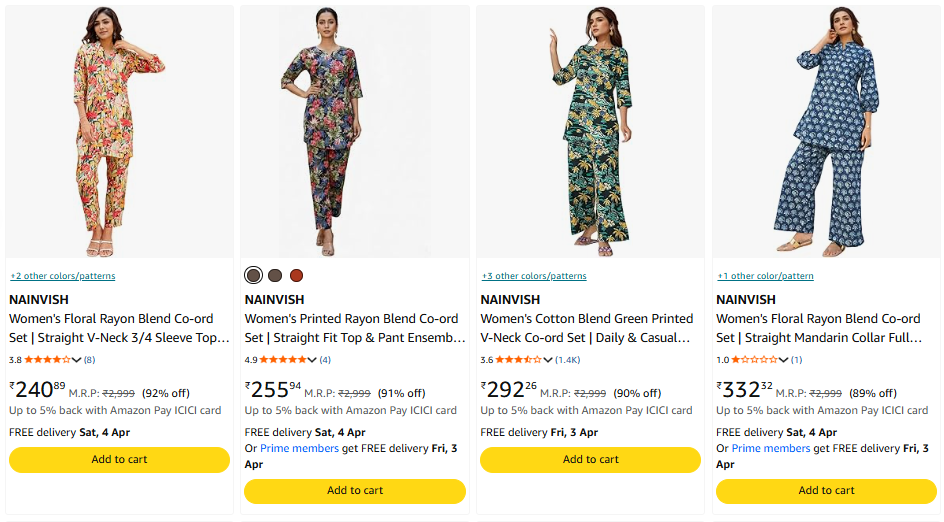The image size is (944, 522).
Task: Click the 3.6 star rating icons
Action: click(519, 360)
